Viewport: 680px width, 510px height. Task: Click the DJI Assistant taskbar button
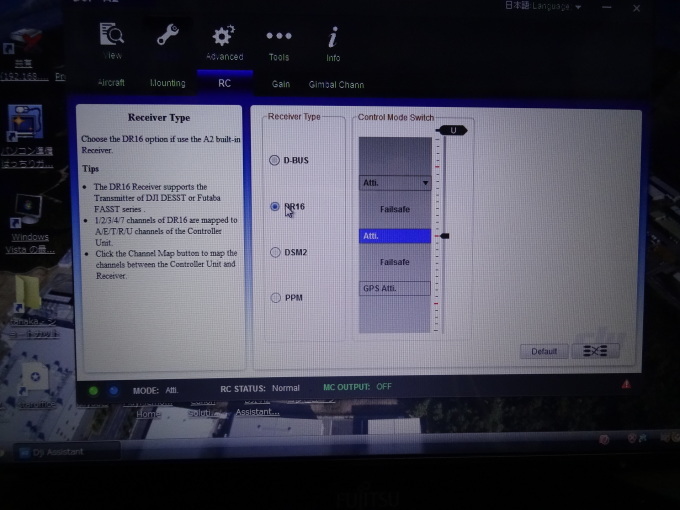[65, 452]
